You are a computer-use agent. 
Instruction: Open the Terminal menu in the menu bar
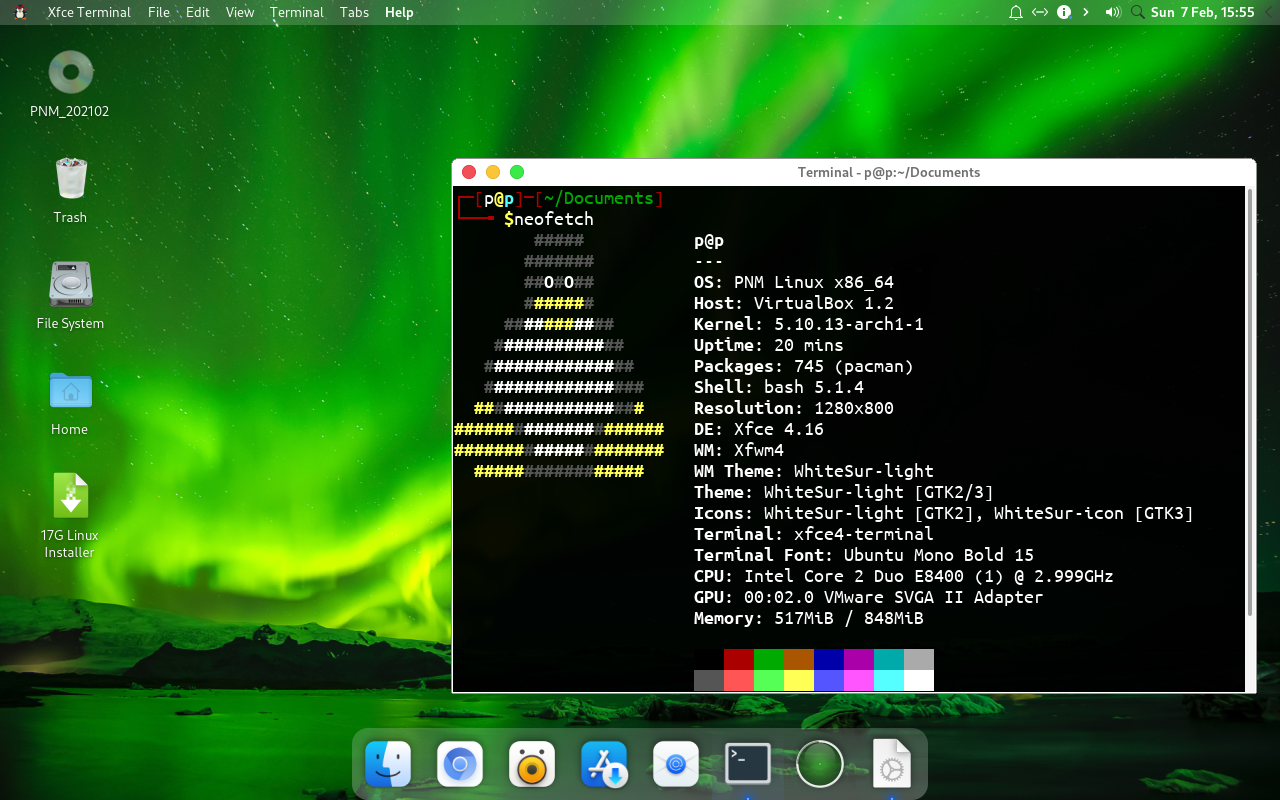[x=297, y=12]
